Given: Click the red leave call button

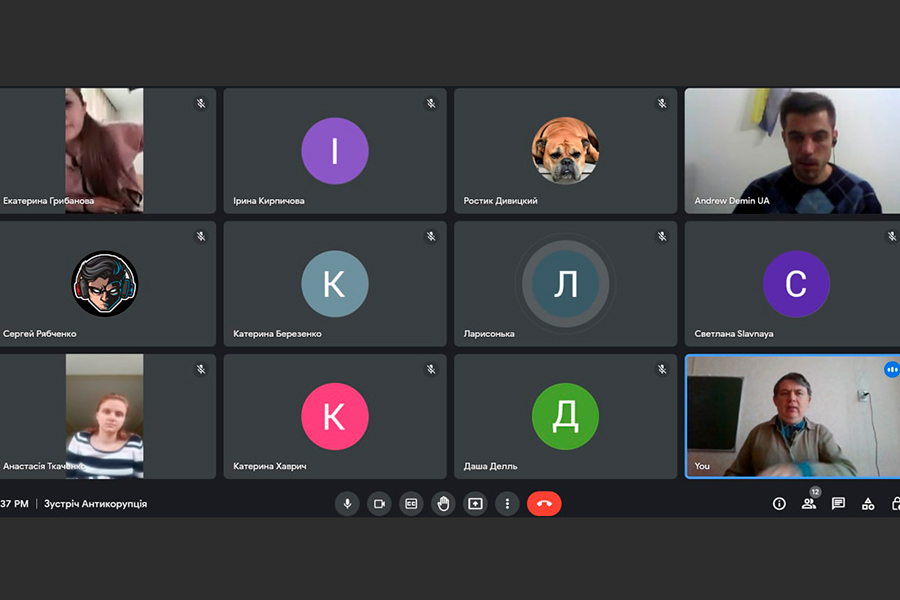Looking at the screenshot, I should [x=544, y=504].
